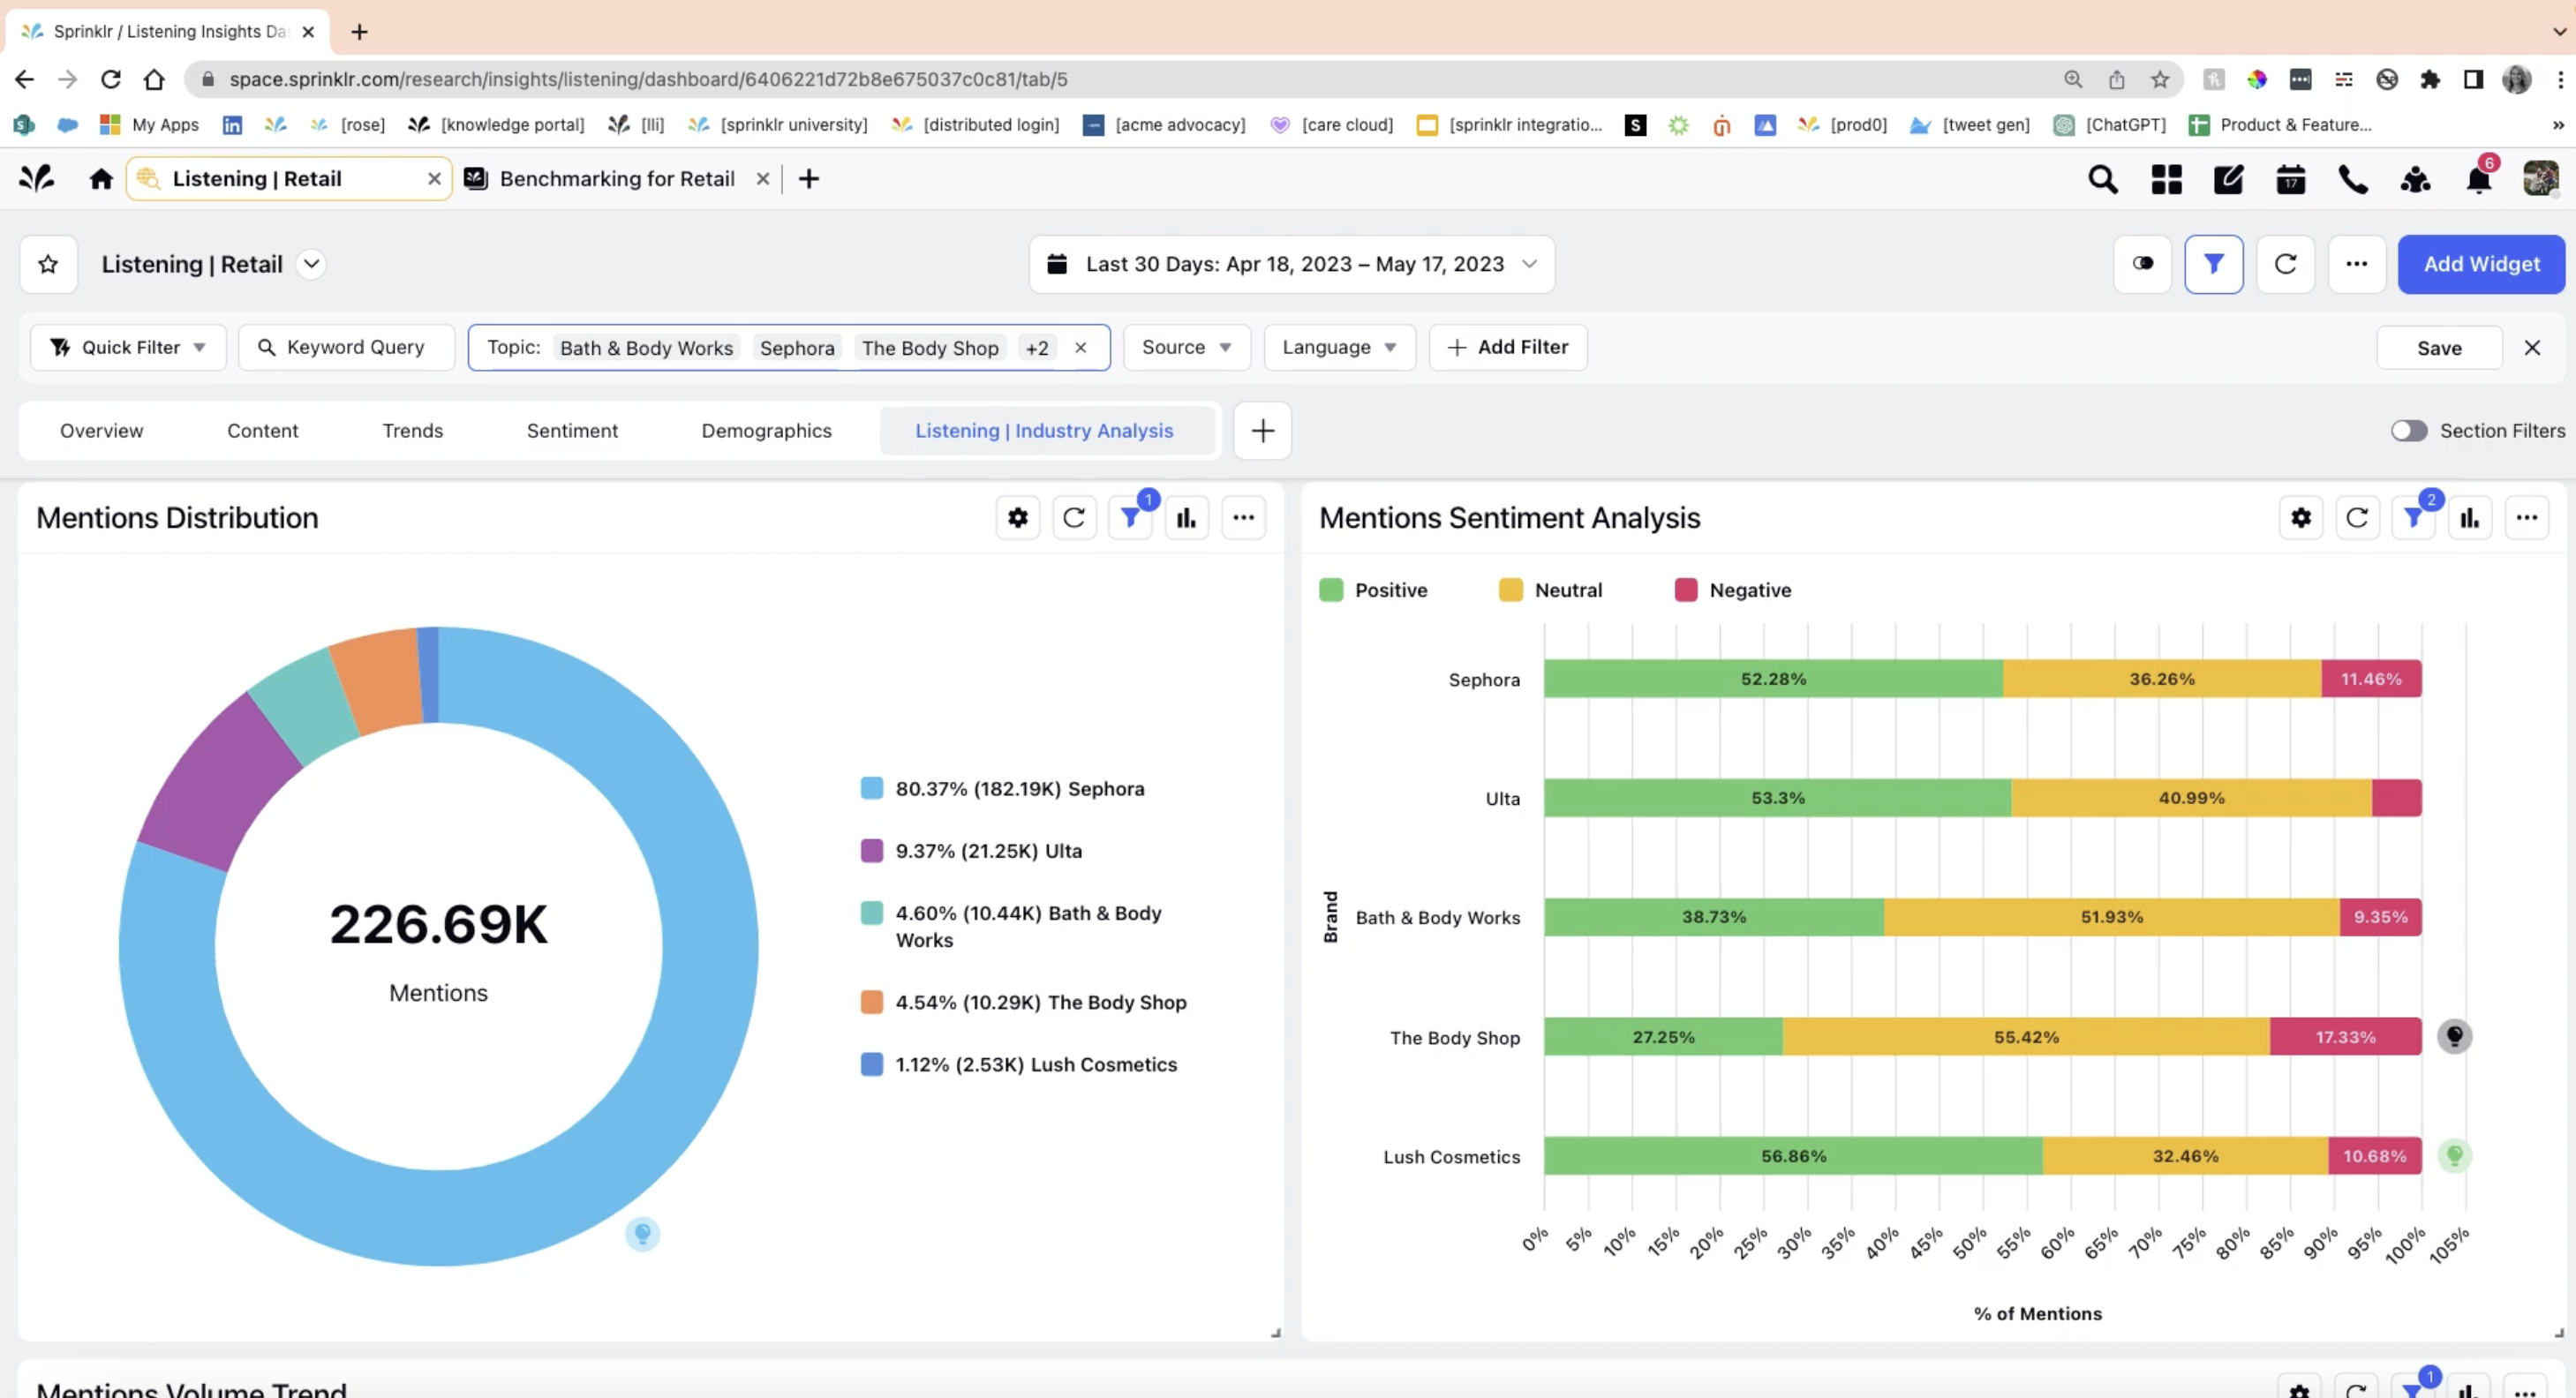Open the calendar icon in top bar
Screen dimensions: 2576x1398
tap(2290, 180)
